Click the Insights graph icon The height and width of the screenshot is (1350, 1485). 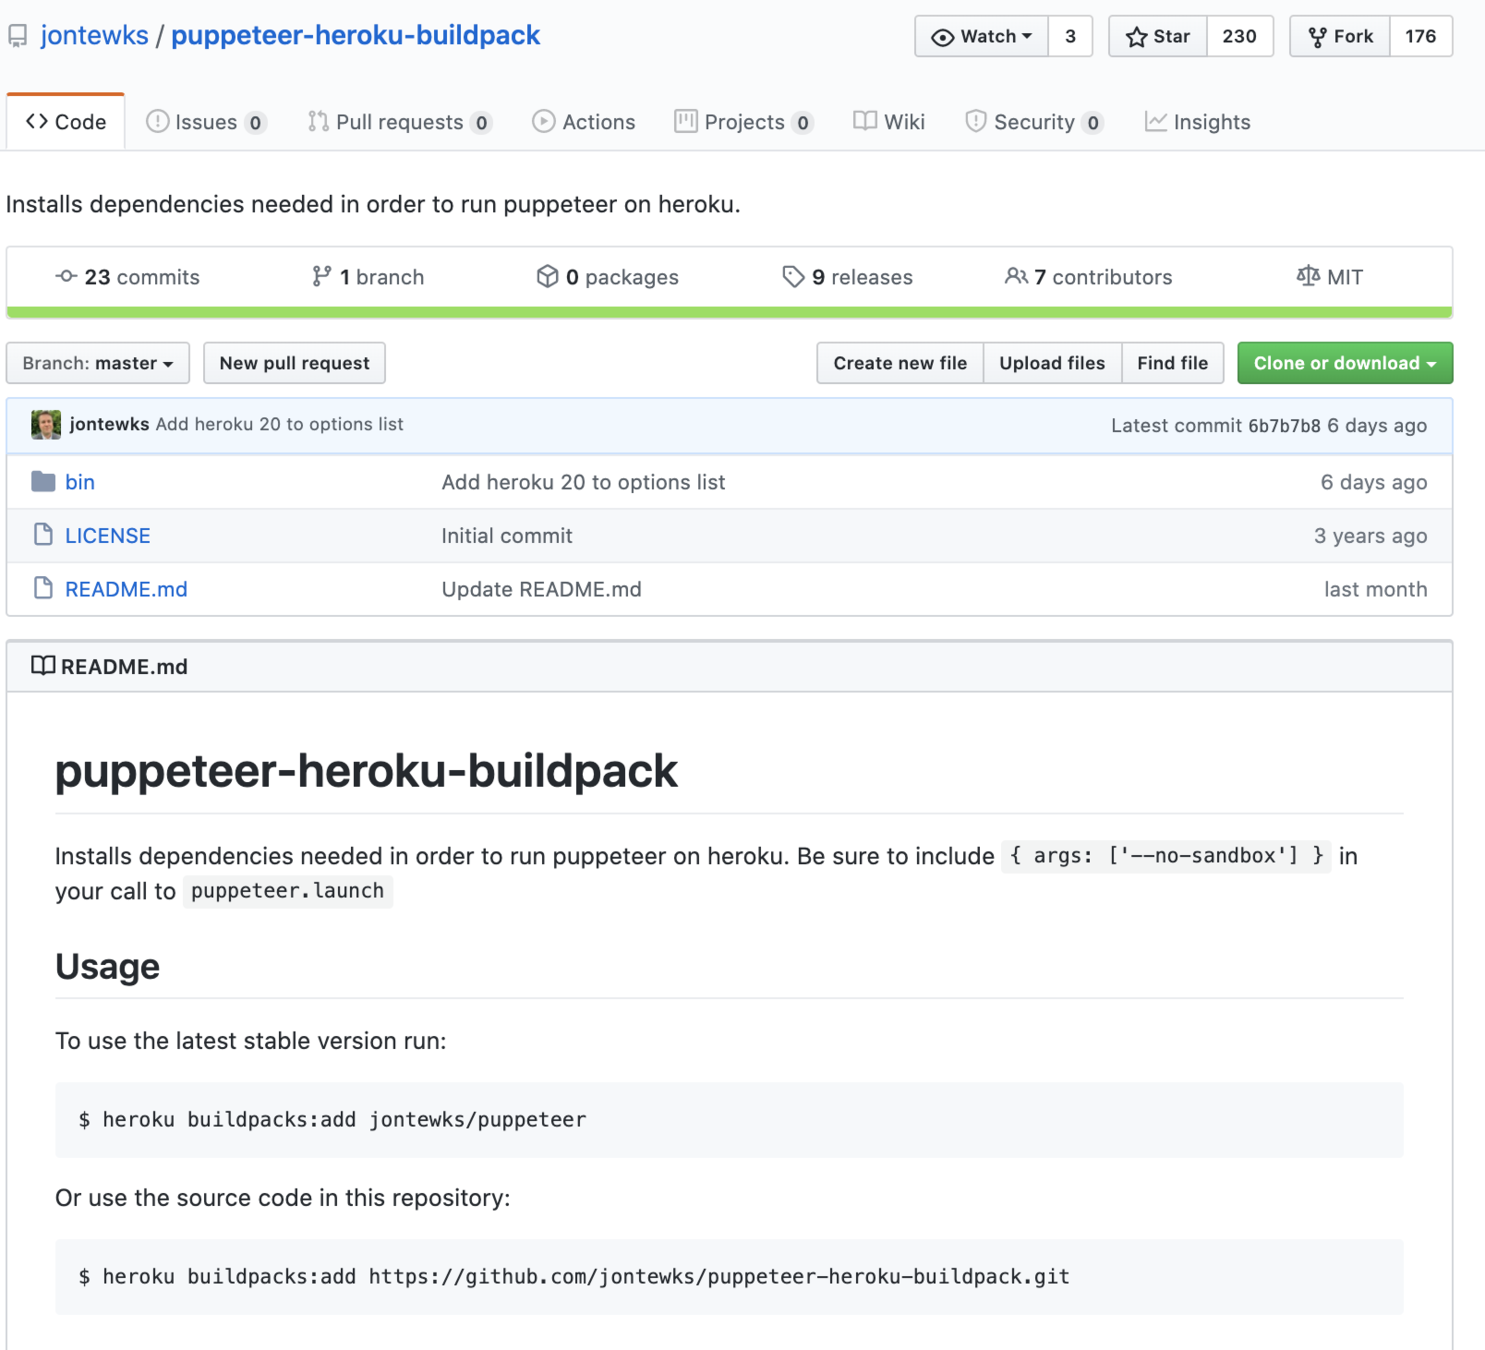(1155, 122)
